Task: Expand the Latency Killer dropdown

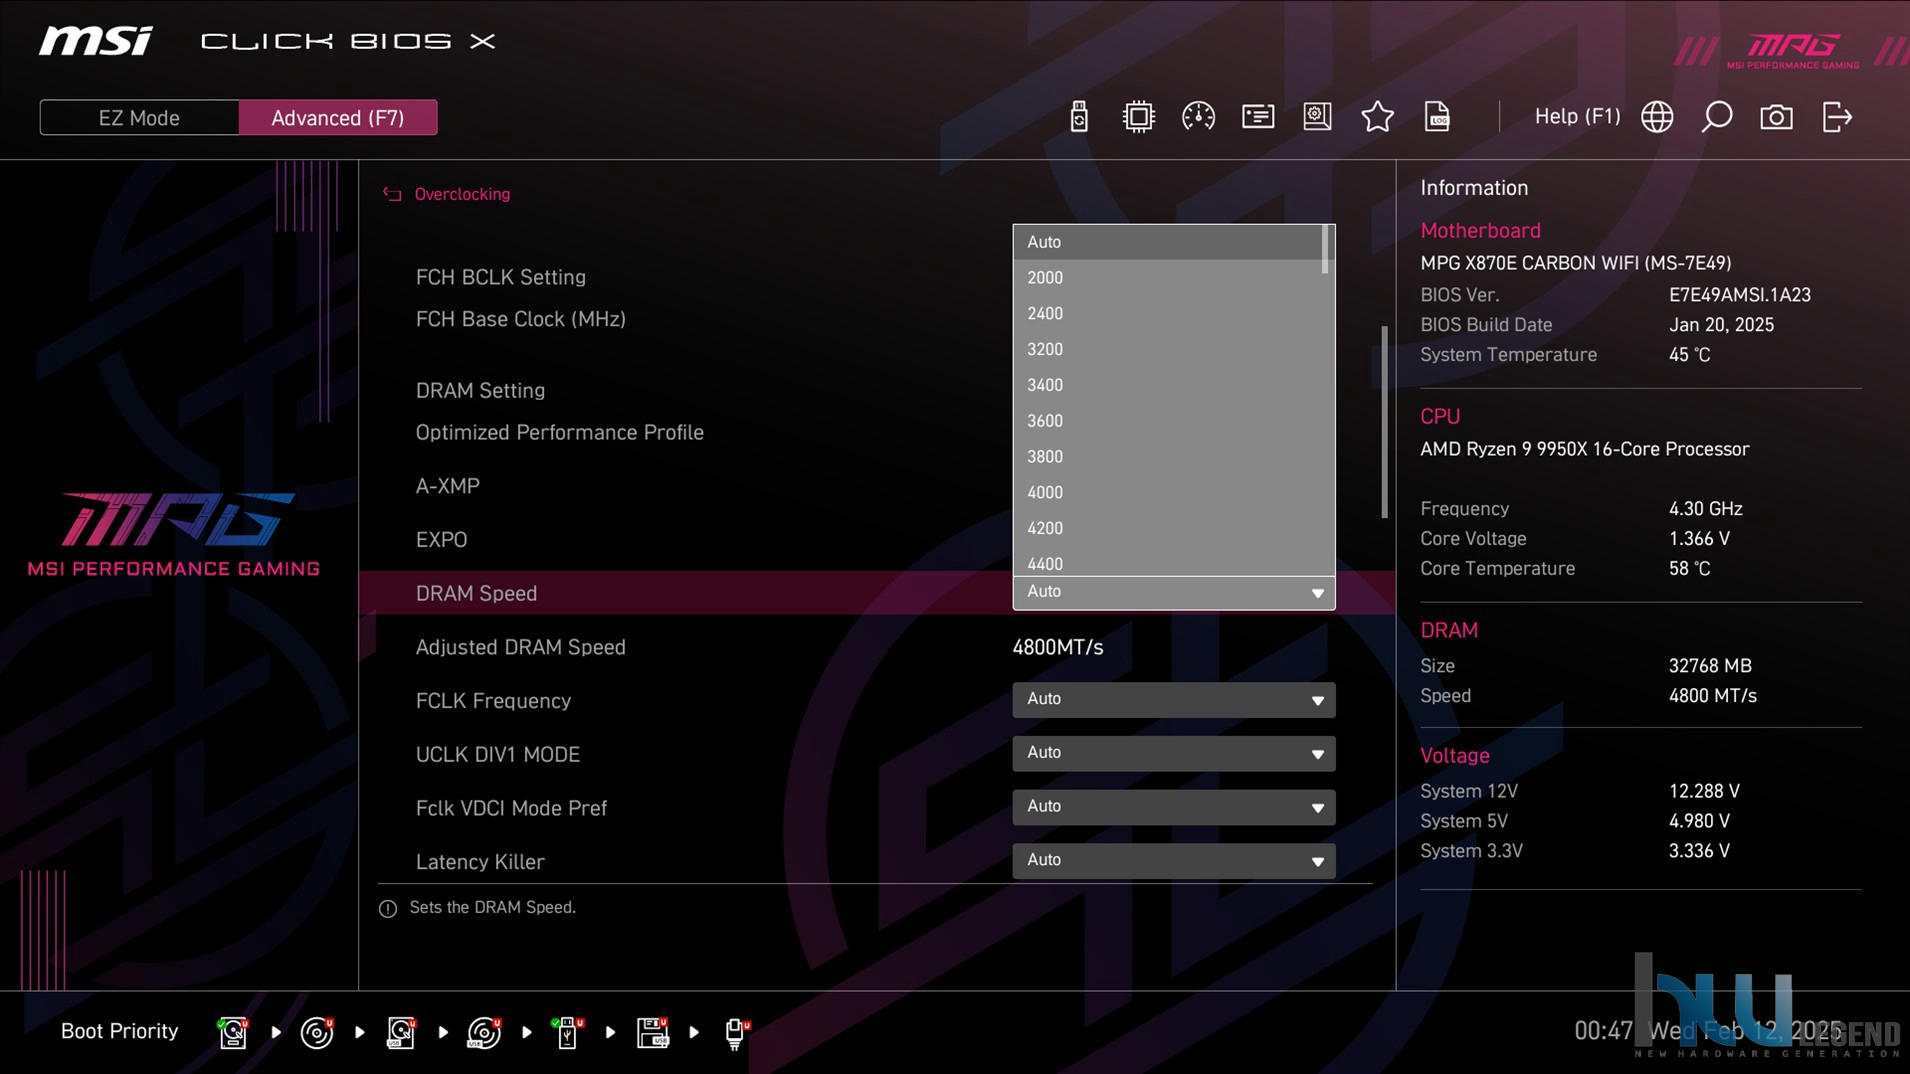Action: pos(1174,861)
